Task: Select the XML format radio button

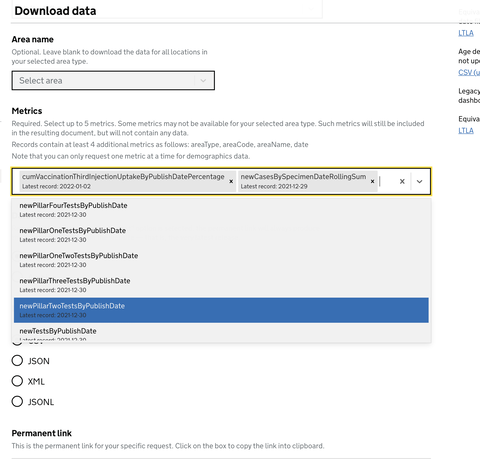Action: click(17, 381)
